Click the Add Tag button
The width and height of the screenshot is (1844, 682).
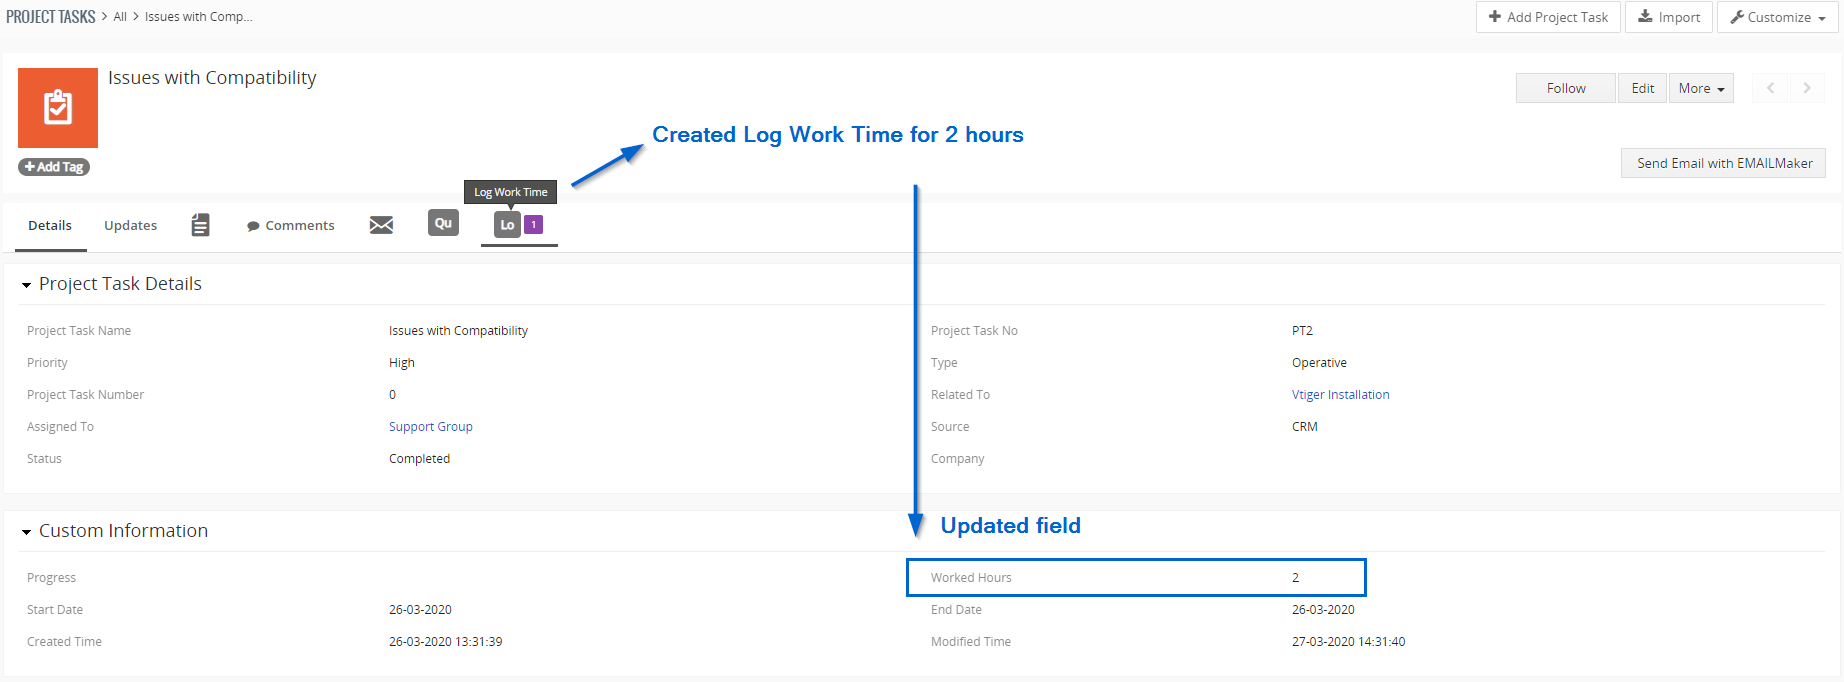(54, 167)
